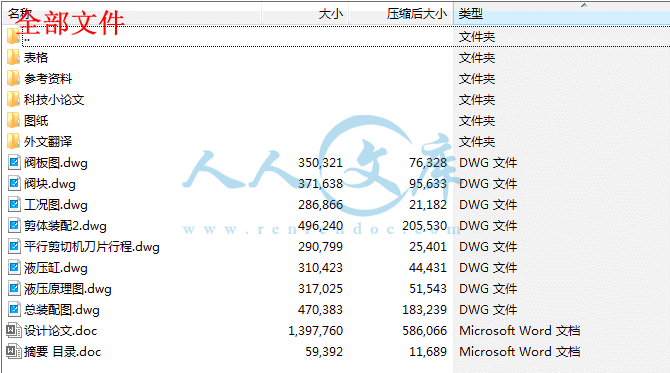670x373 pixels.
Task: Click the parent directory '..' folder icon
Action: pyautogui.click(x=13, y=37)
